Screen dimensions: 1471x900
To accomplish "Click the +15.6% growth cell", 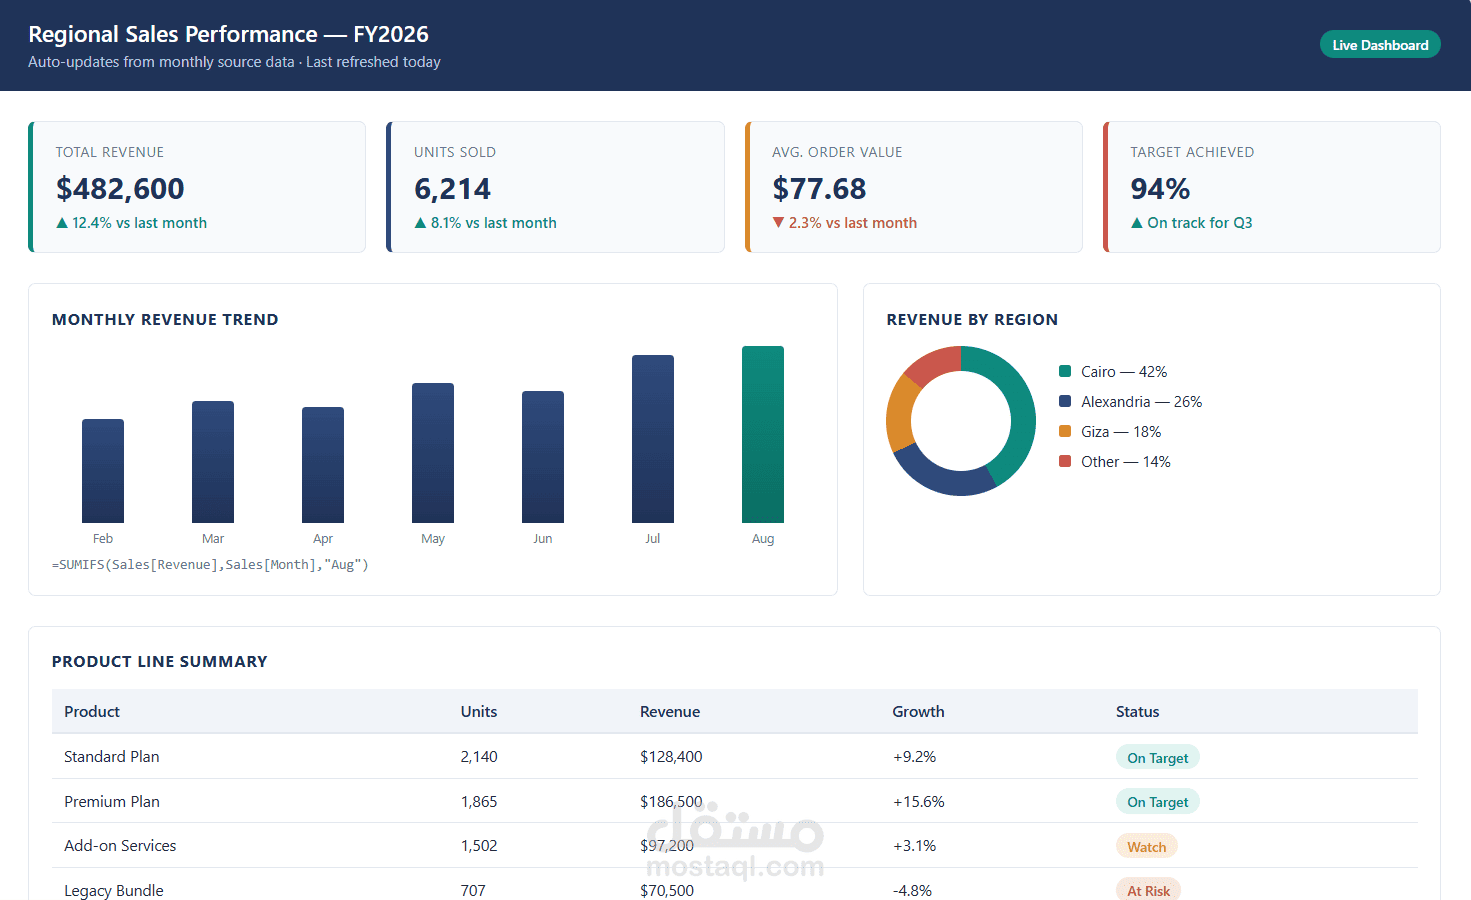I will [x=918, y=802].
